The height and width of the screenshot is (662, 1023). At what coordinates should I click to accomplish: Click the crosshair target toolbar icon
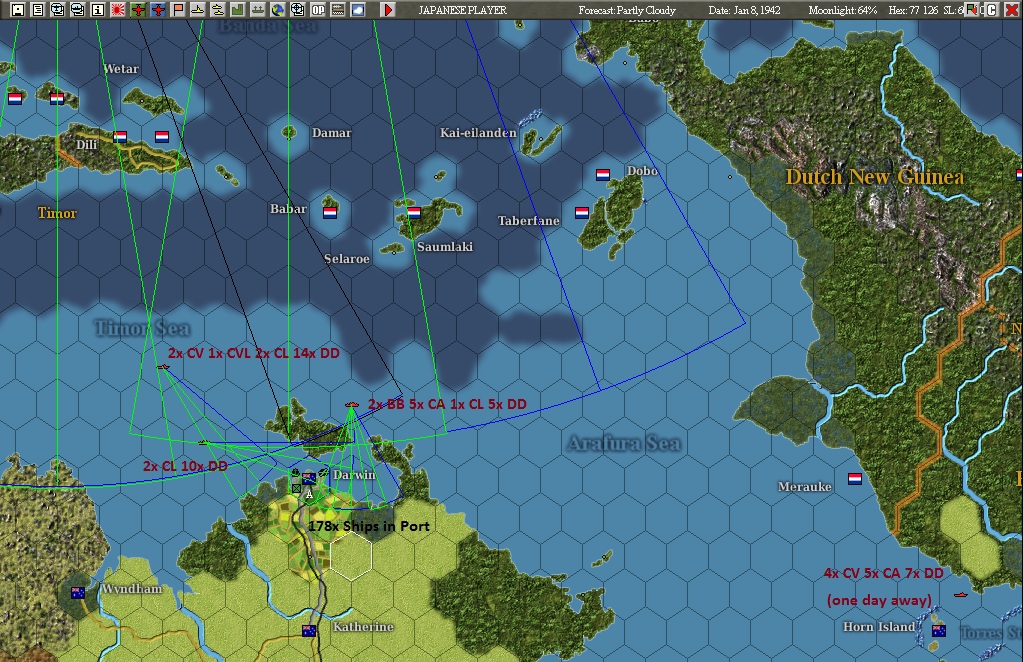(x=298, y=10)
